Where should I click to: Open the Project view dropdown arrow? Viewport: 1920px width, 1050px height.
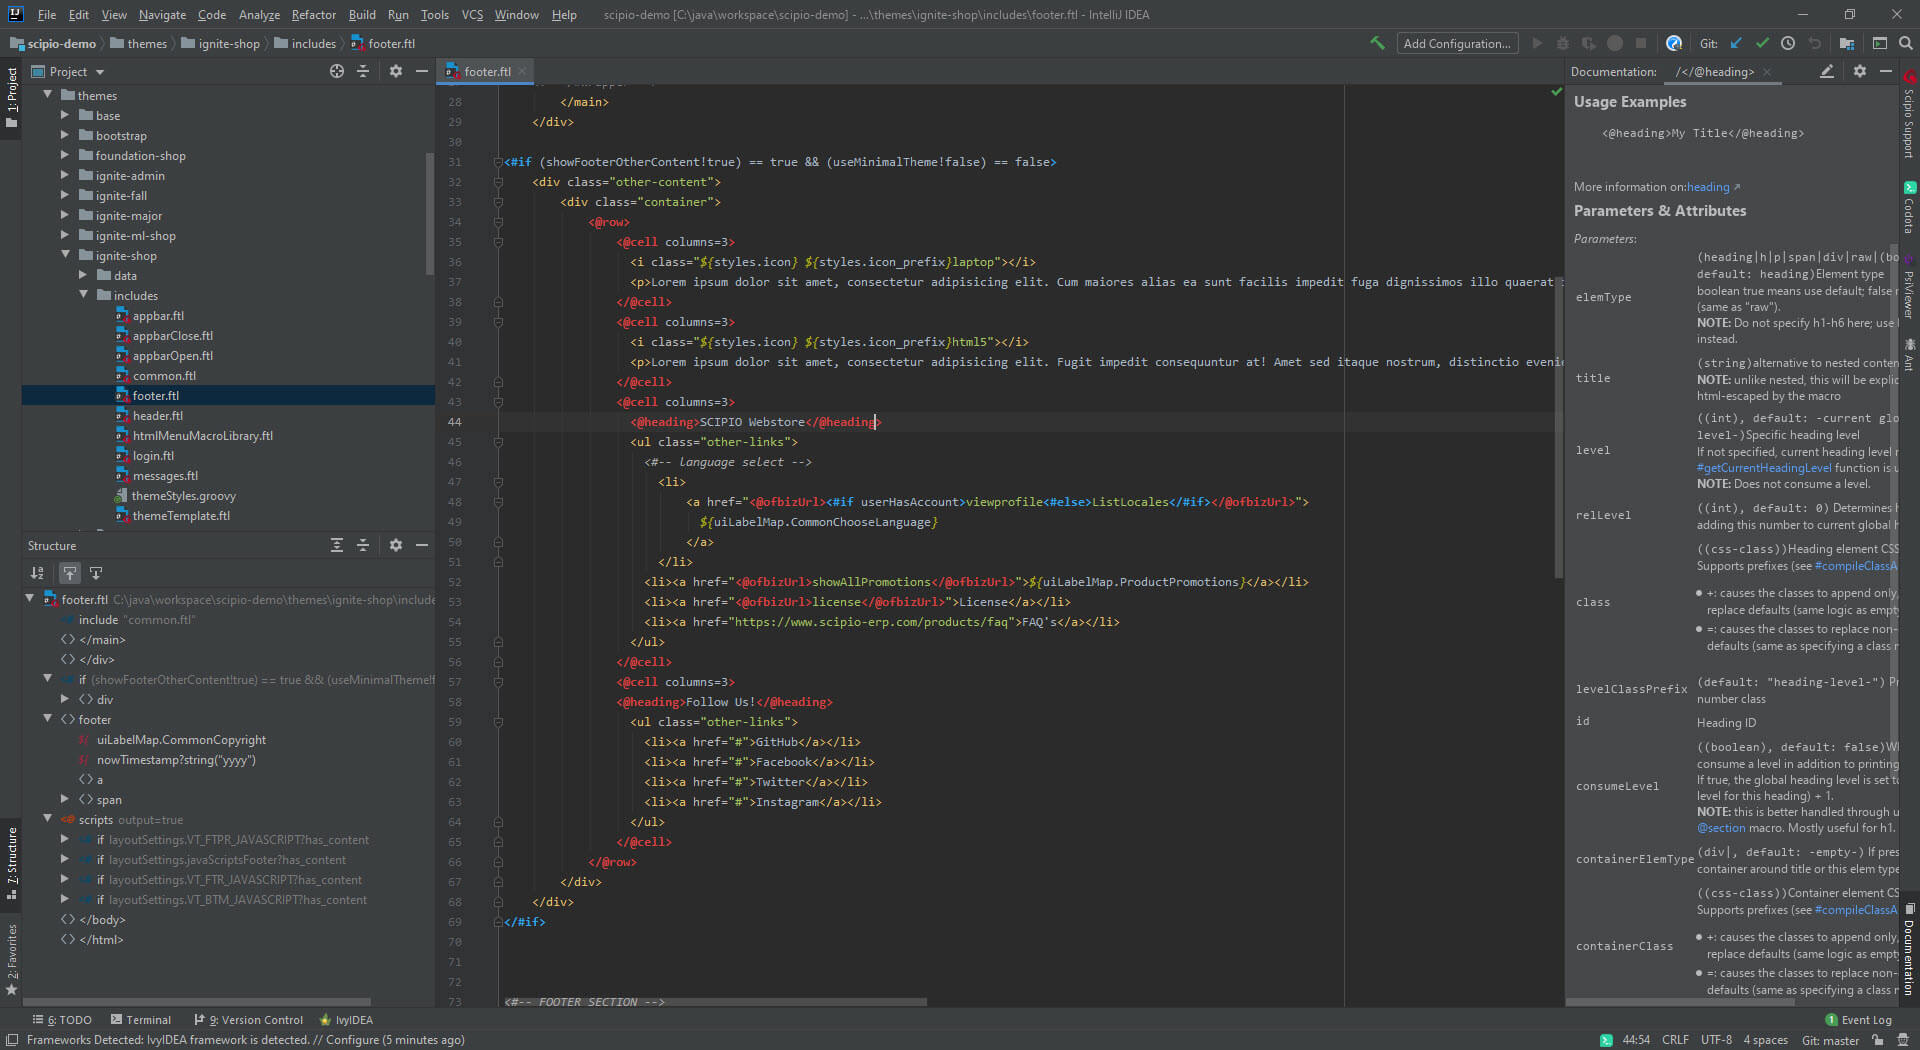(100, 72)
